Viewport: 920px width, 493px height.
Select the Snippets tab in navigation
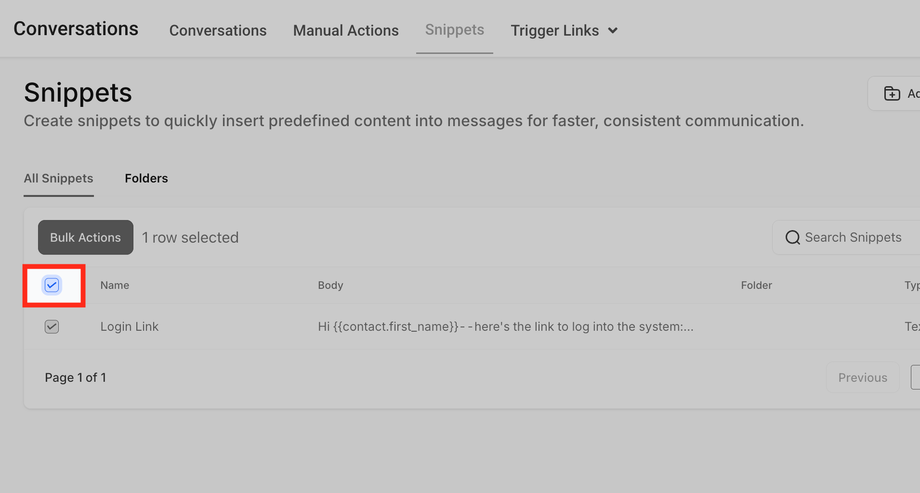(x=454, y=30)
